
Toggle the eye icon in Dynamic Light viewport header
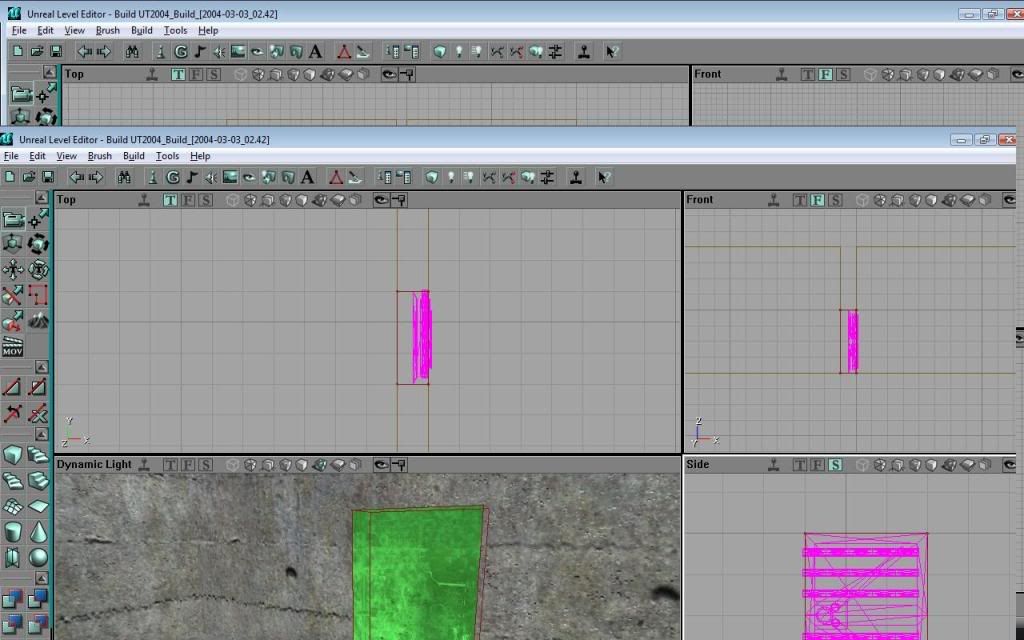[382, 465]
